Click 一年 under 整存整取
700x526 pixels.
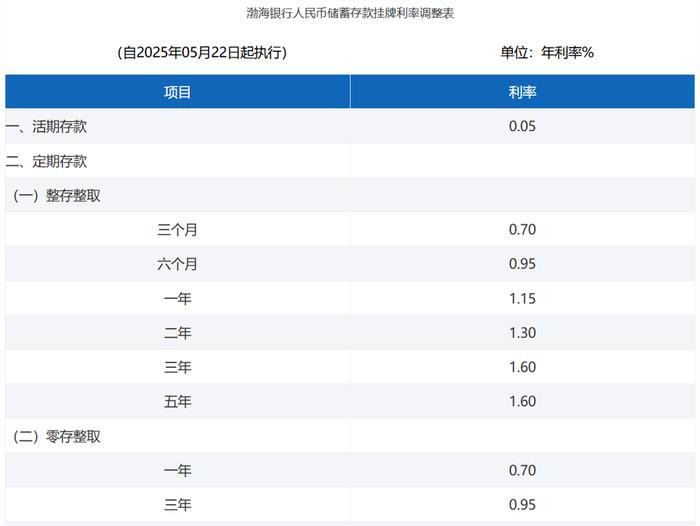177,298
